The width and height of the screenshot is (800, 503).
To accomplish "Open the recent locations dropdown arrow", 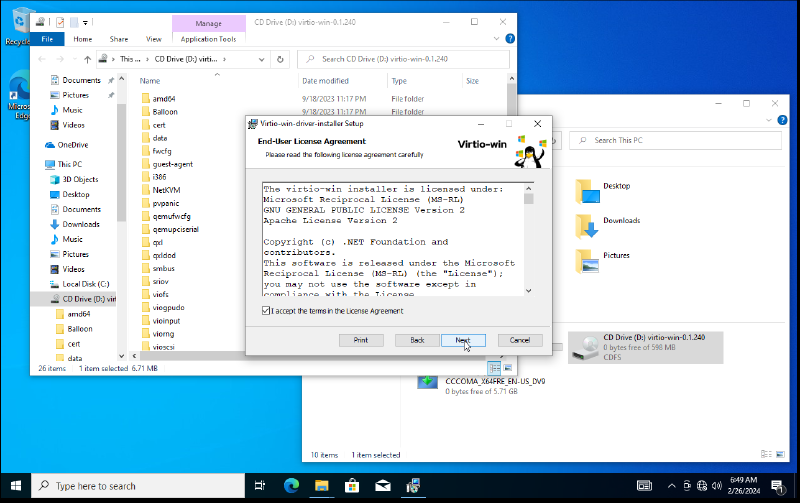I will click(74, 60).
